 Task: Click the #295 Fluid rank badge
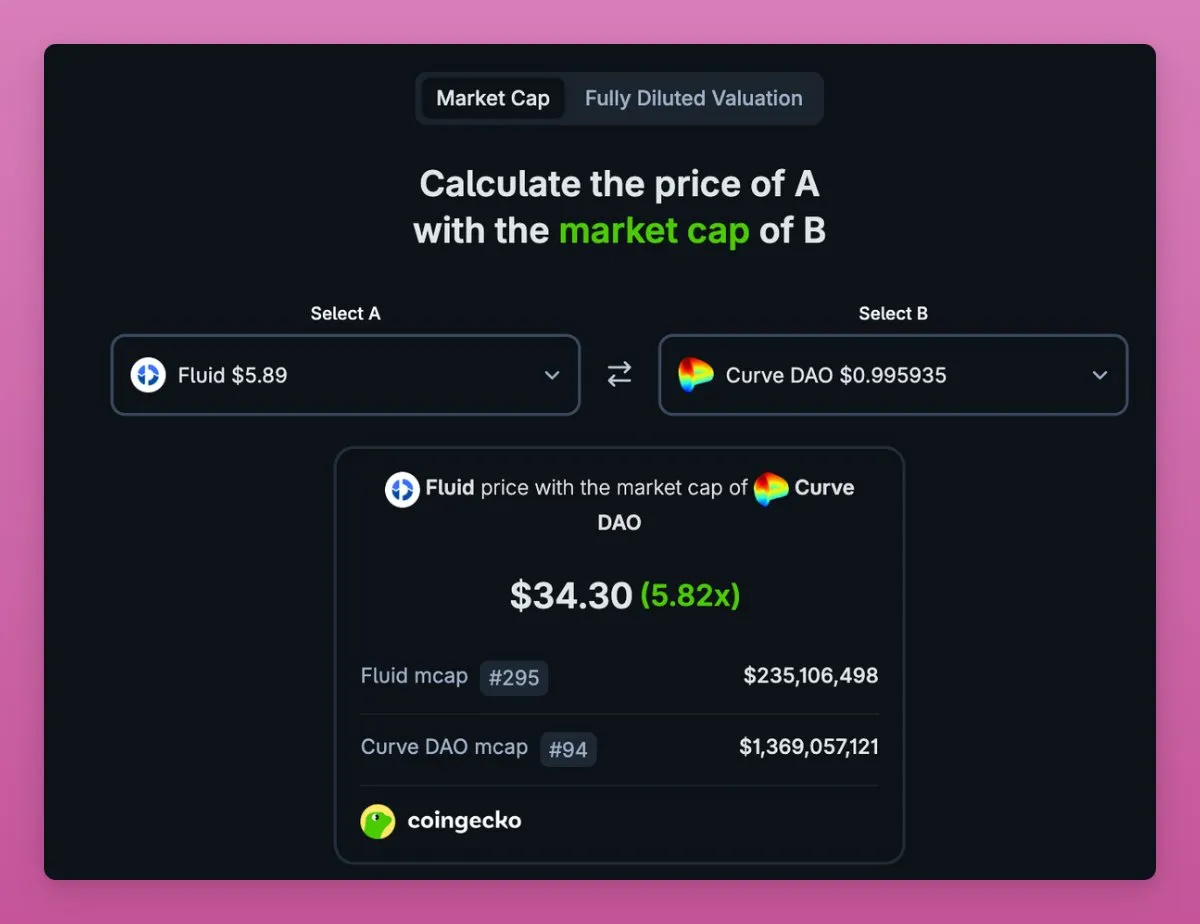(x=514, y=678)
